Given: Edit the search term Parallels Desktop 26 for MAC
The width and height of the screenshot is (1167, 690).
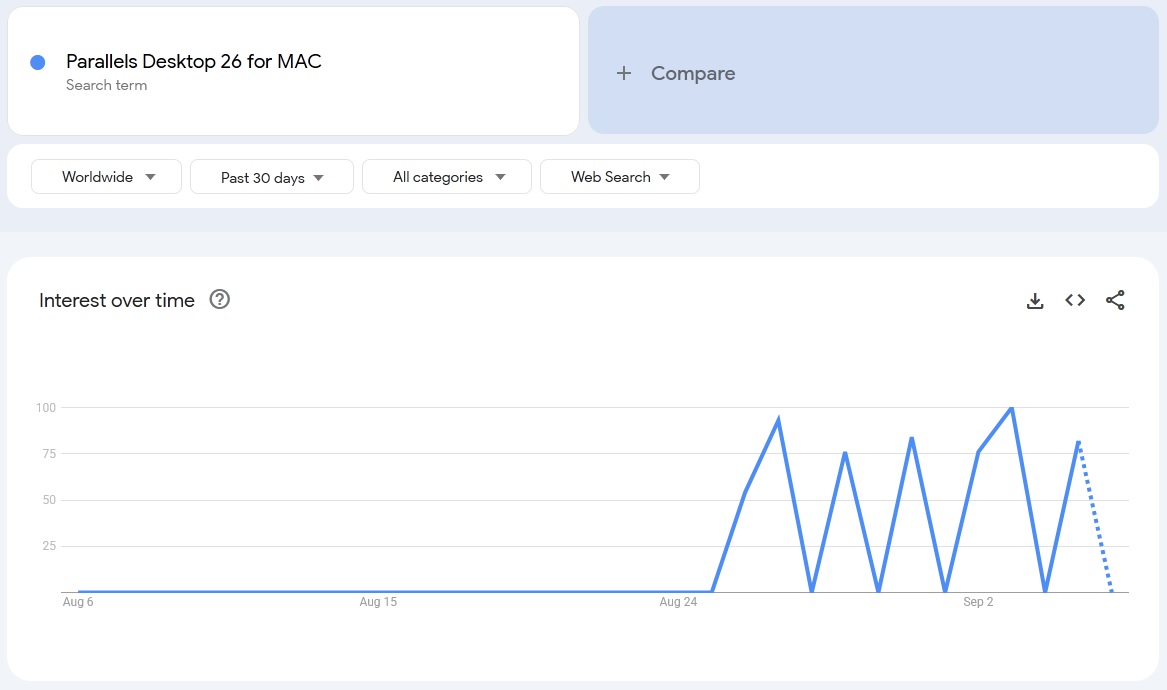Looking at the screenshot, I should (x=194, y=61).
